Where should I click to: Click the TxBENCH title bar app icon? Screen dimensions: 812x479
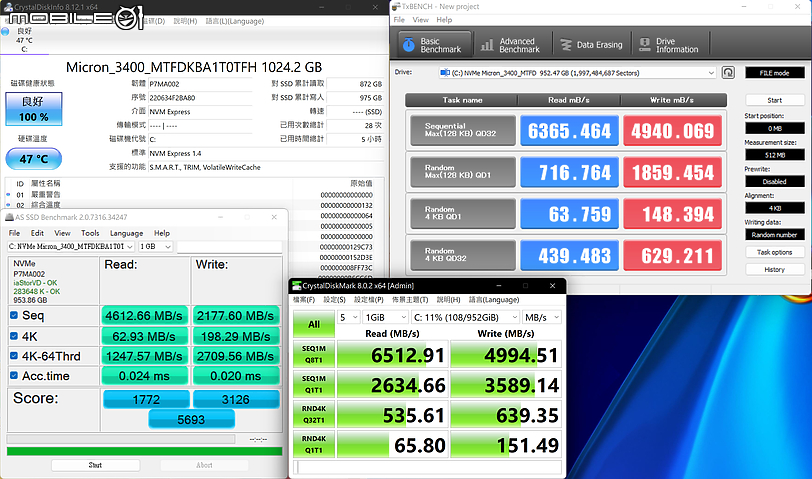pos(396,6)
